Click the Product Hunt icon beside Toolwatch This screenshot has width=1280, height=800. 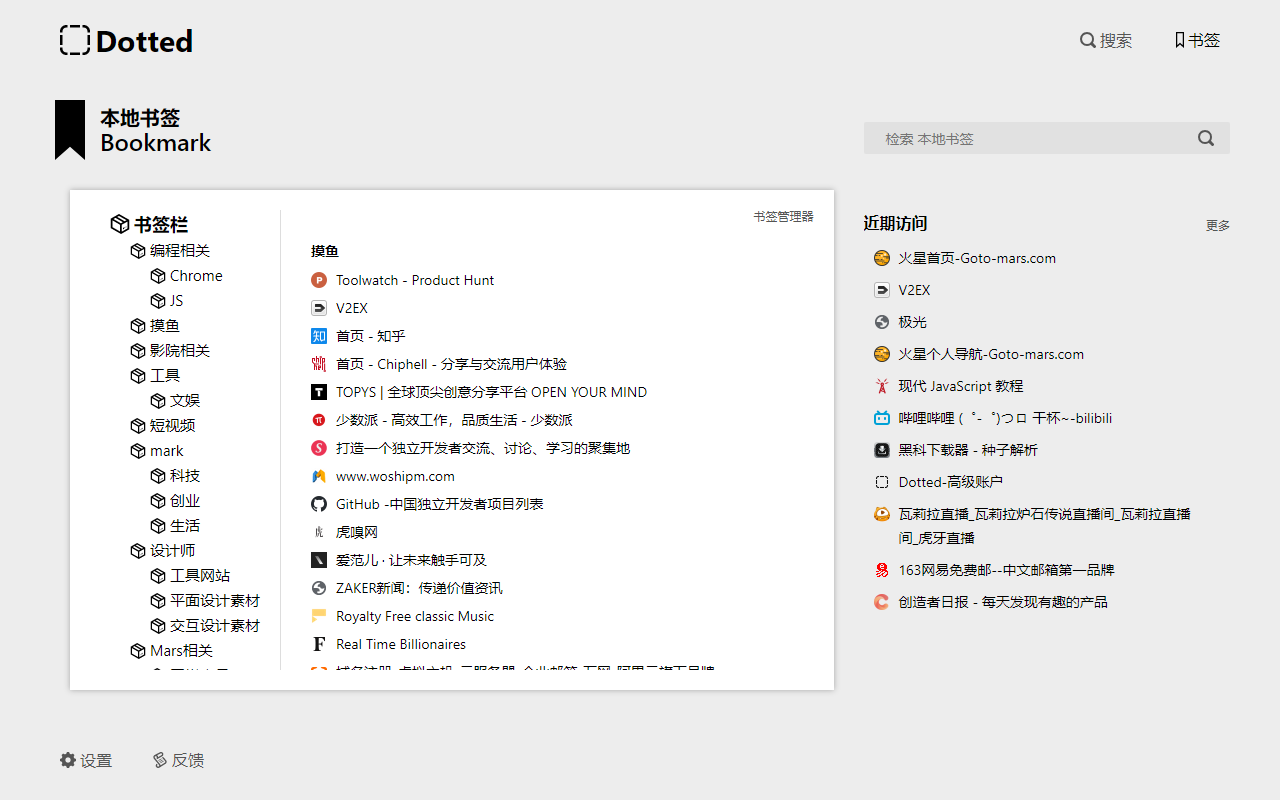point(318,280)
